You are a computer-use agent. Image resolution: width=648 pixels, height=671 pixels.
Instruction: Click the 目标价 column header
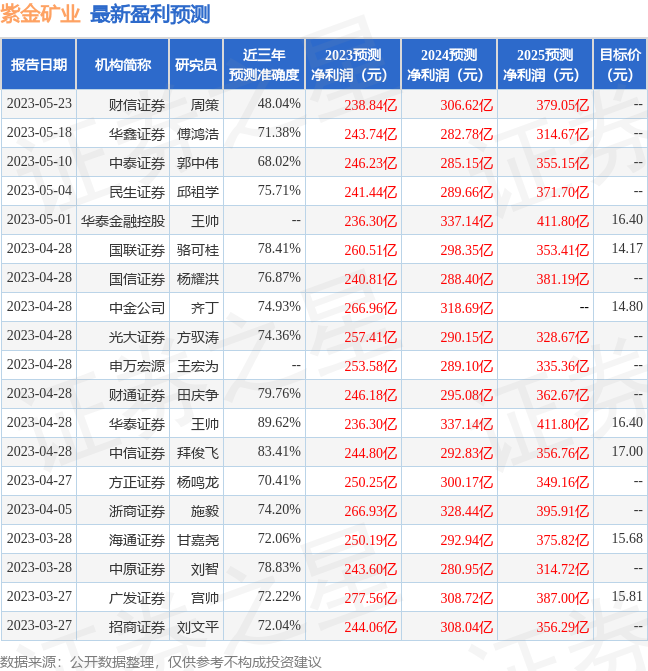point(620,65)
